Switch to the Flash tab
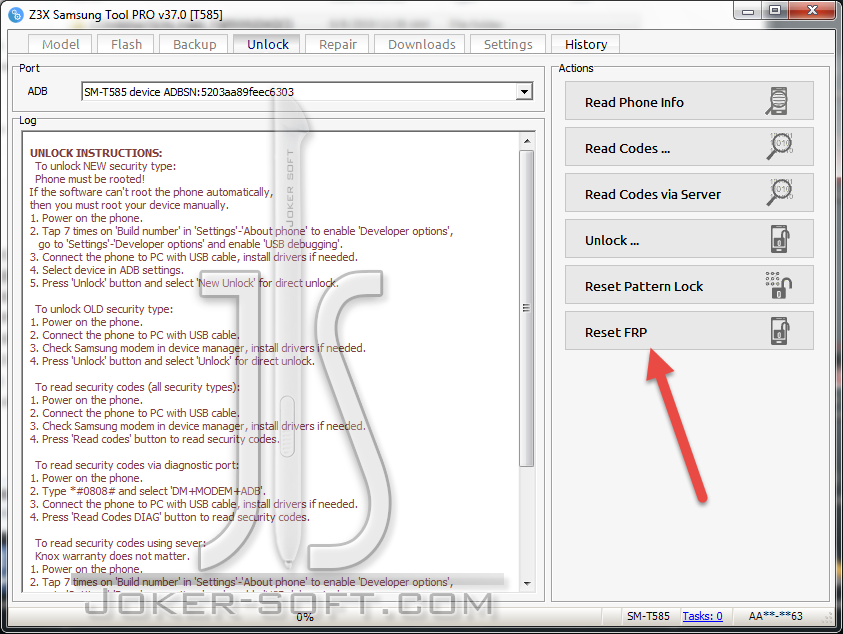This screenshot has width=843, height=634. coord(126,44)
